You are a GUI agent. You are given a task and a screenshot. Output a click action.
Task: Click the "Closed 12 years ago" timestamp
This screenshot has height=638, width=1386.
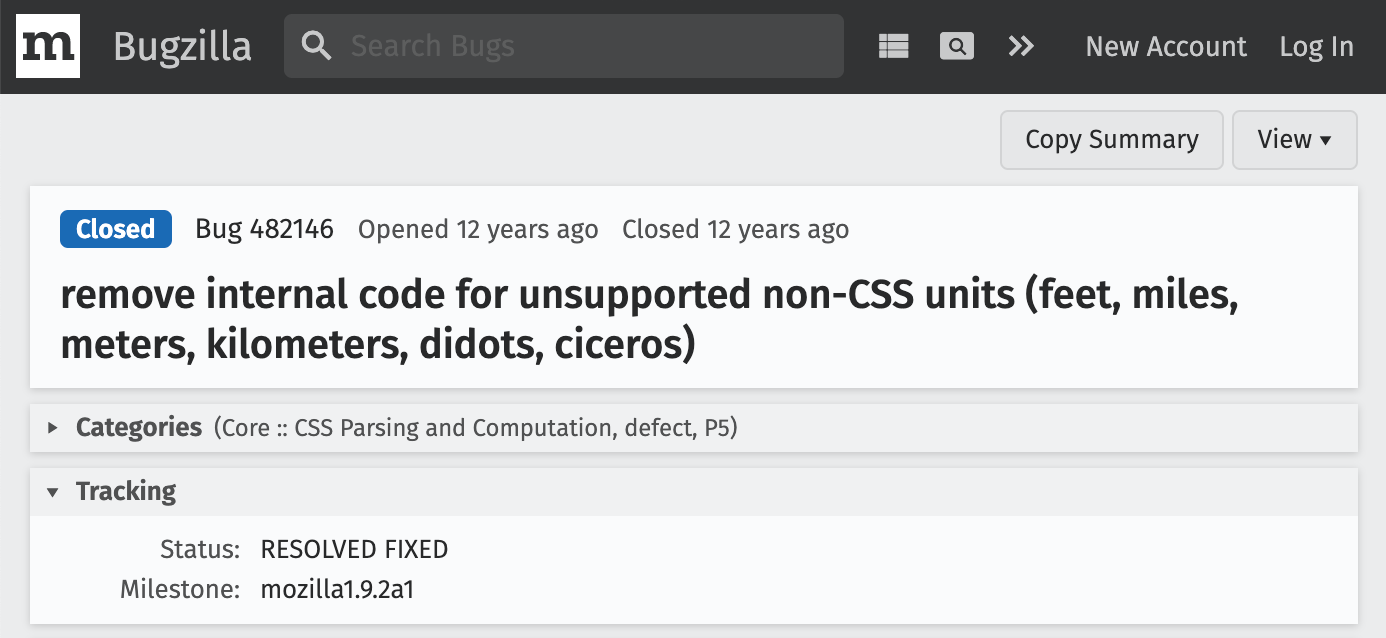[735, 229]
